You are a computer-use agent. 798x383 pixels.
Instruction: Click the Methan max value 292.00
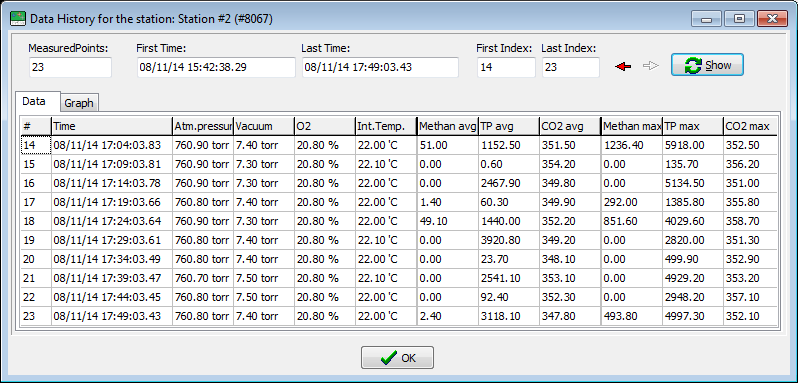point(632,202)
